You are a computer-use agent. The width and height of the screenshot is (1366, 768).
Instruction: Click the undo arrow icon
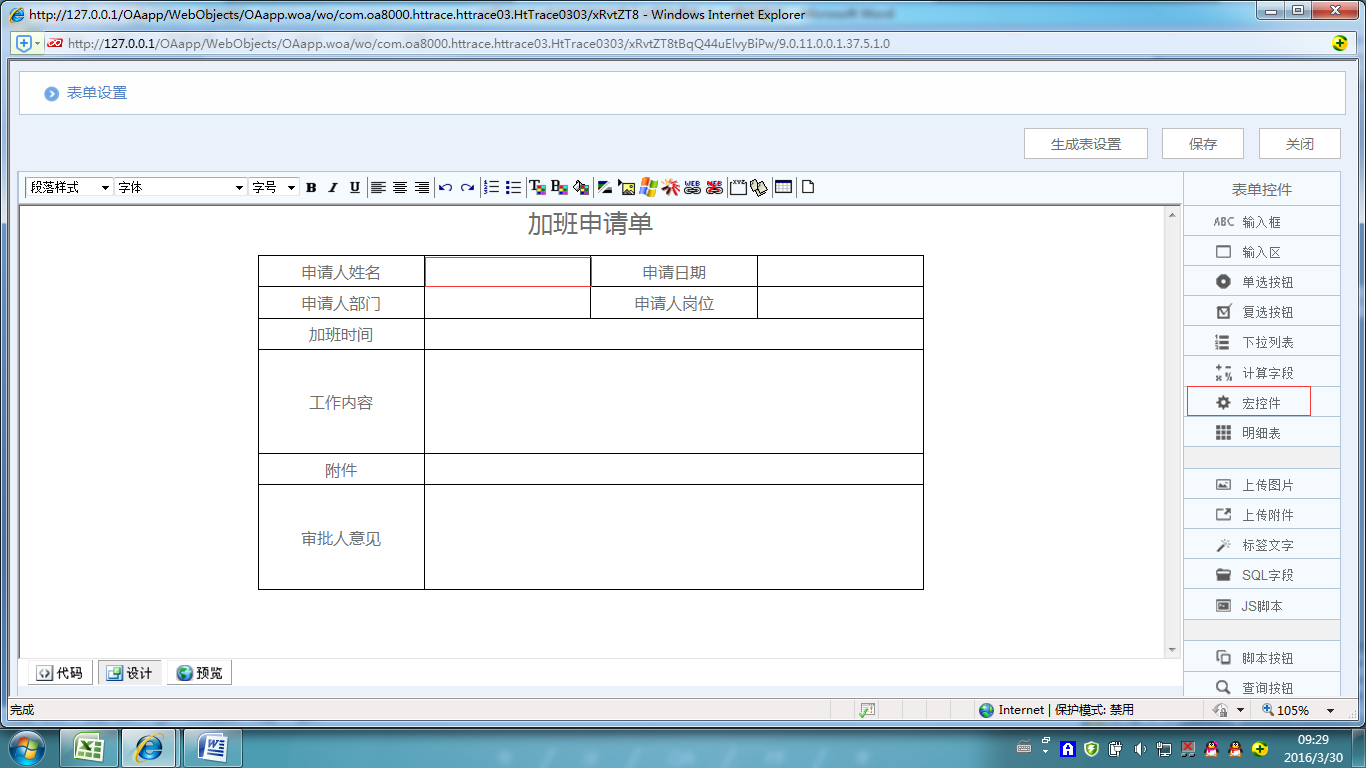(x=446, y=187)
